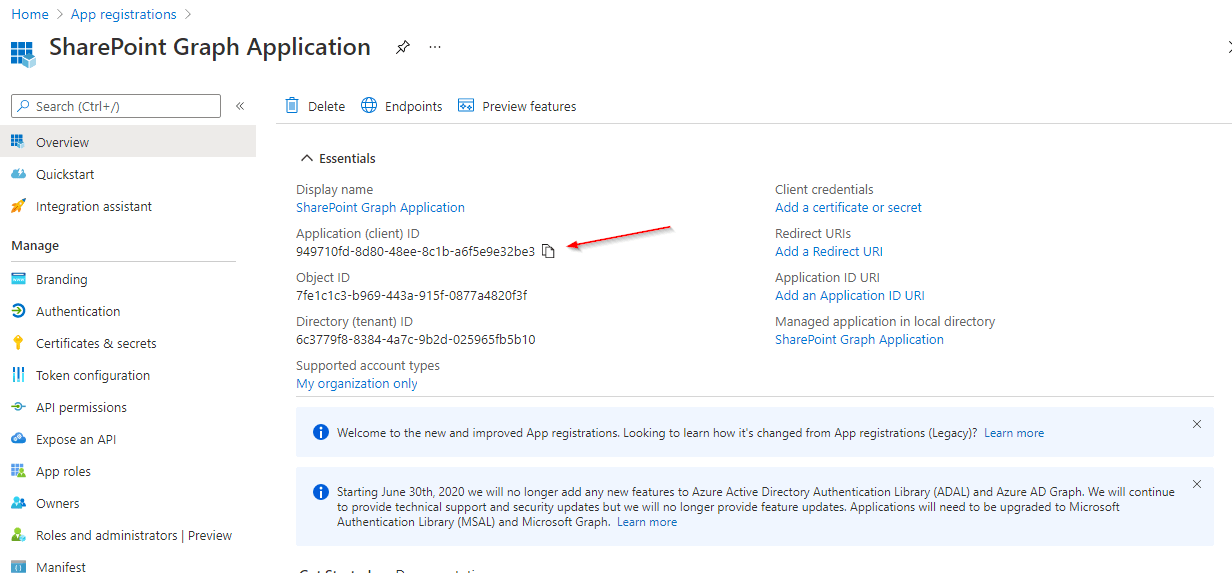Open My organization only link
Screen dimensions: 1232x573
point(357,383)
